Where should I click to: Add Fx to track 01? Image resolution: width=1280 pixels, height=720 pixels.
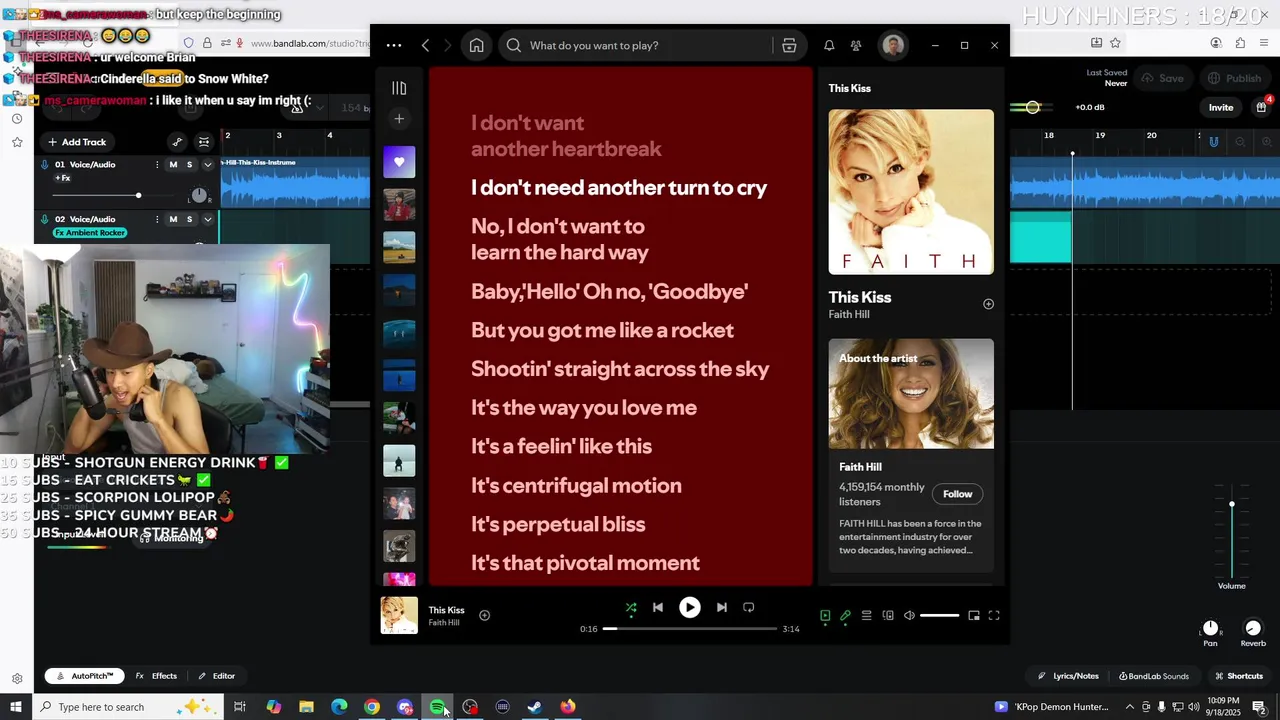point(63,178)
